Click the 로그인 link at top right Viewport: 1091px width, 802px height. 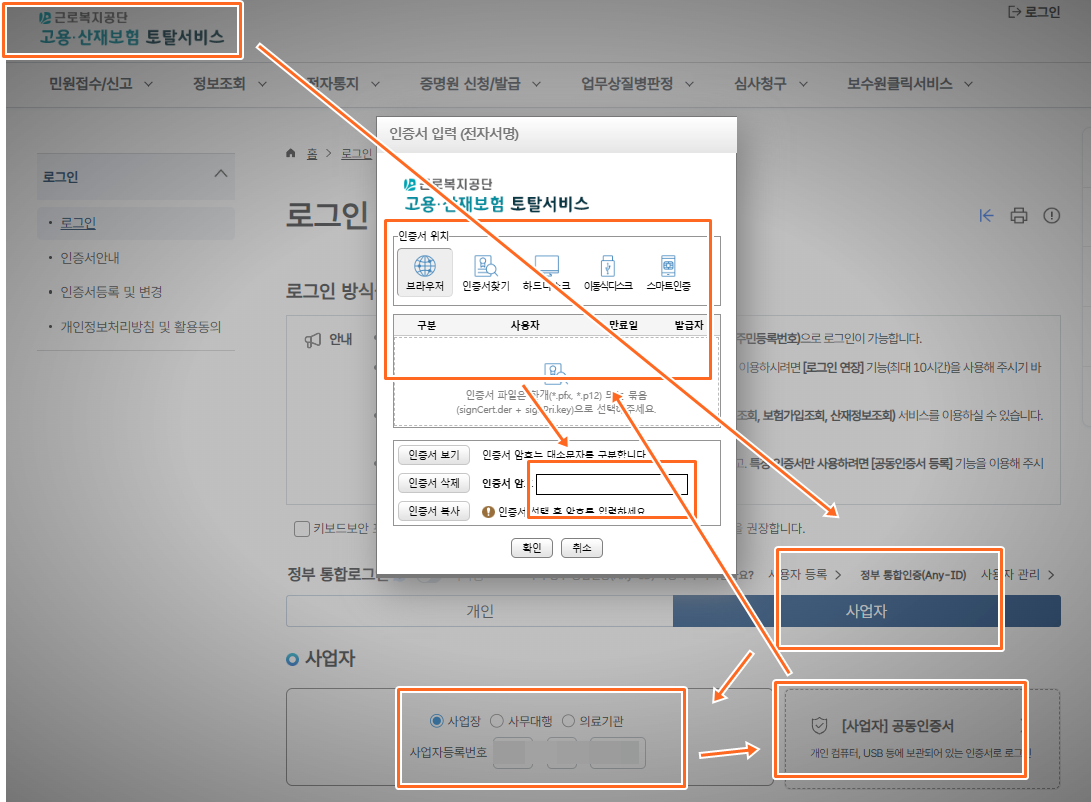1034,12
